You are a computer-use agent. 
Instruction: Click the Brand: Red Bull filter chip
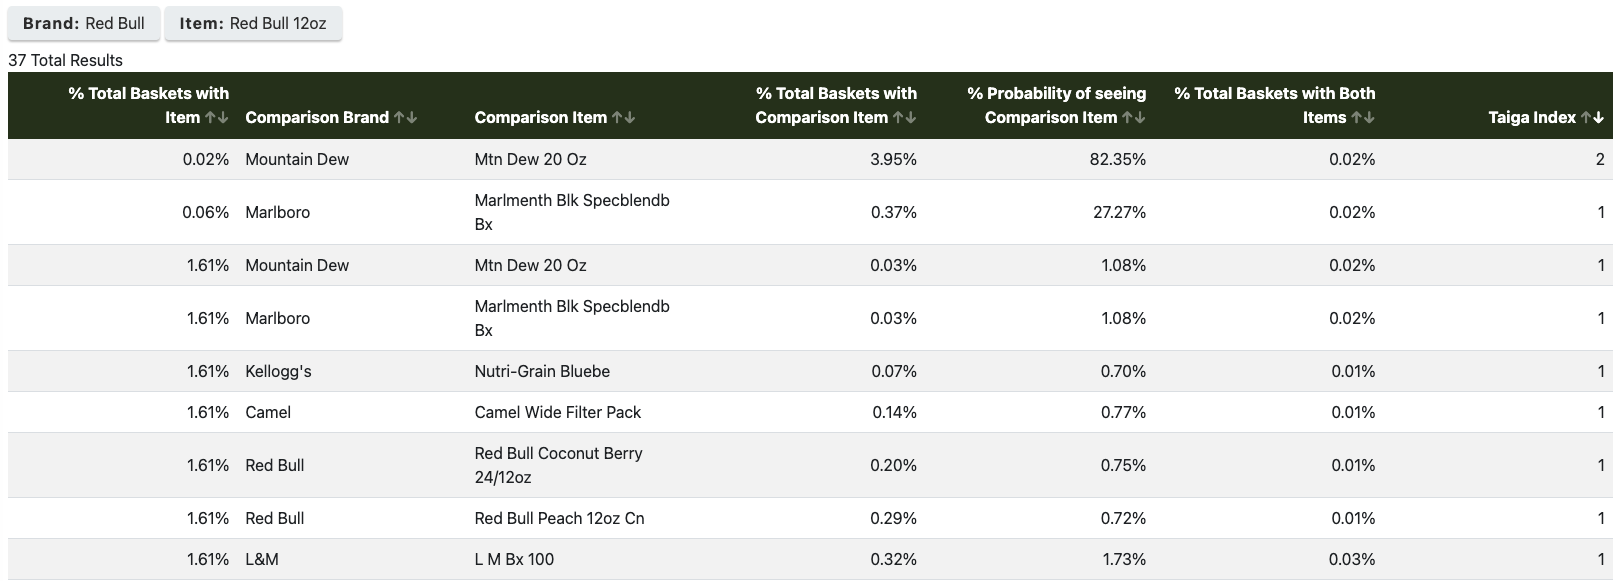coord(83,22)
